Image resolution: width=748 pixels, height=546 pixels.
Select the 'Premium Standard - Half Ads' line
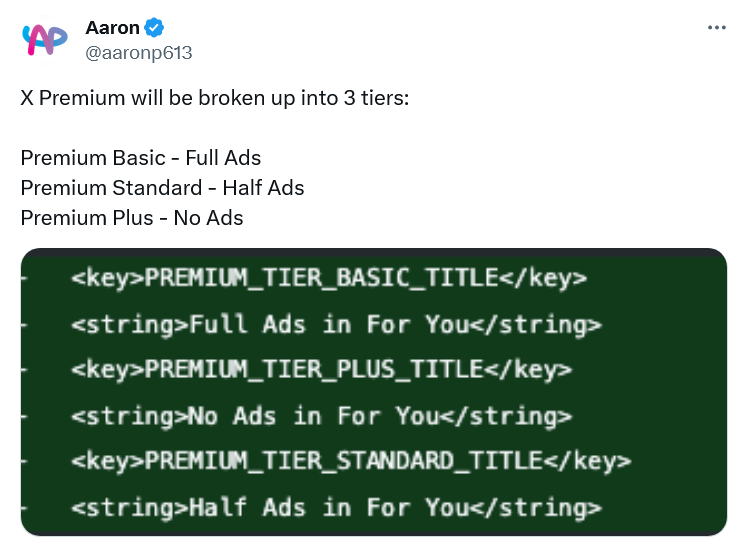tap(162, 188)
